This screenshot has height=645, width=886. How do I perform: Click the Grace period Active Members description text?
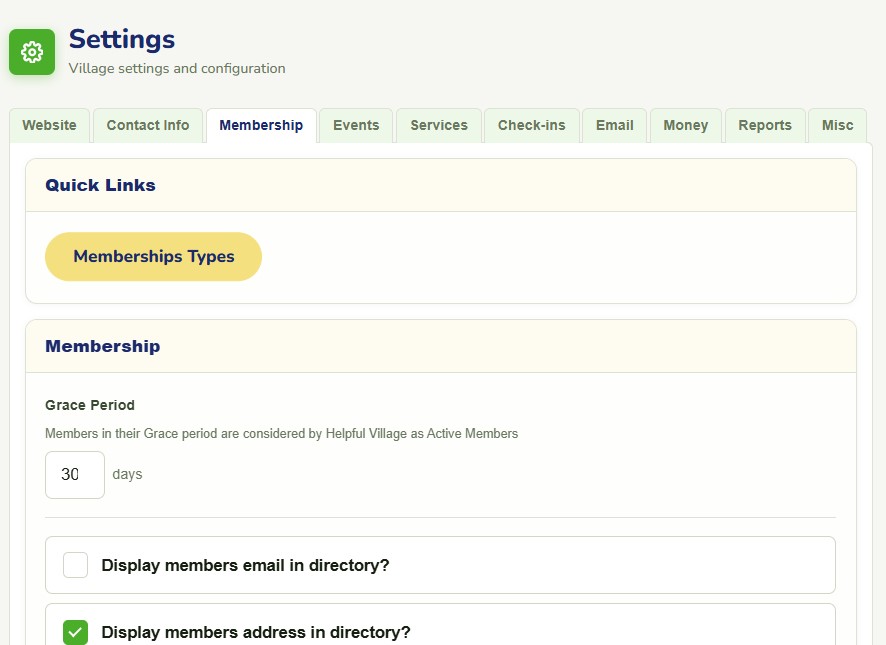point(281,434)
